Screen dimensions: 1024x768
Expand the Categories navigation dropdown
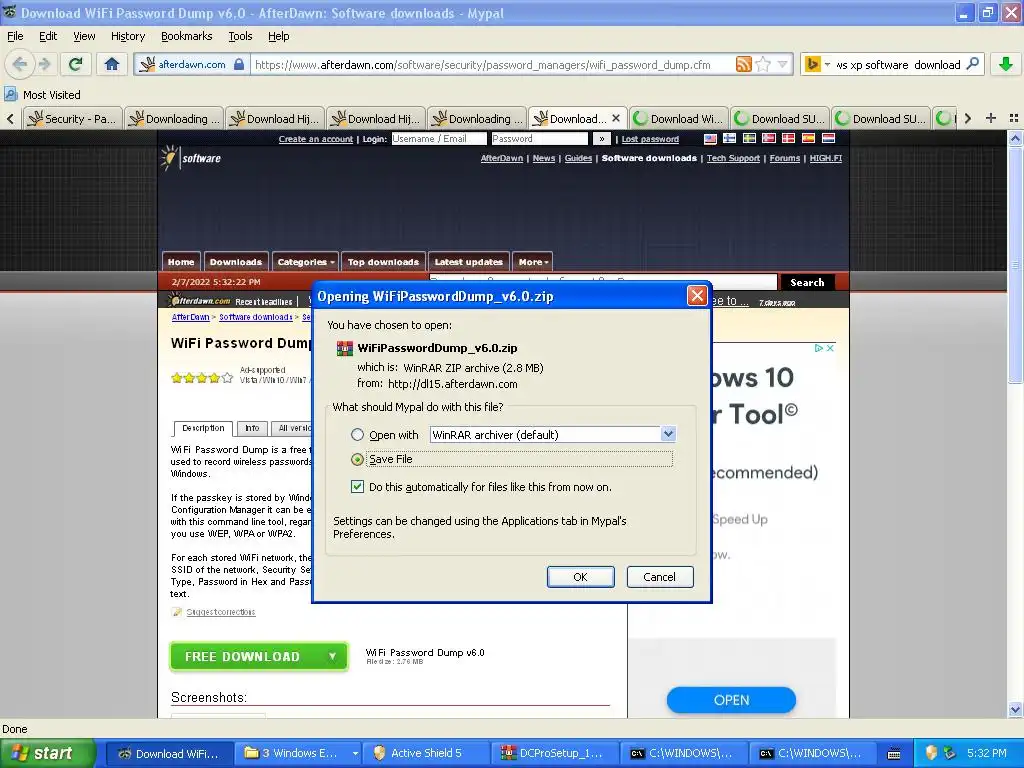click(305, 262)
